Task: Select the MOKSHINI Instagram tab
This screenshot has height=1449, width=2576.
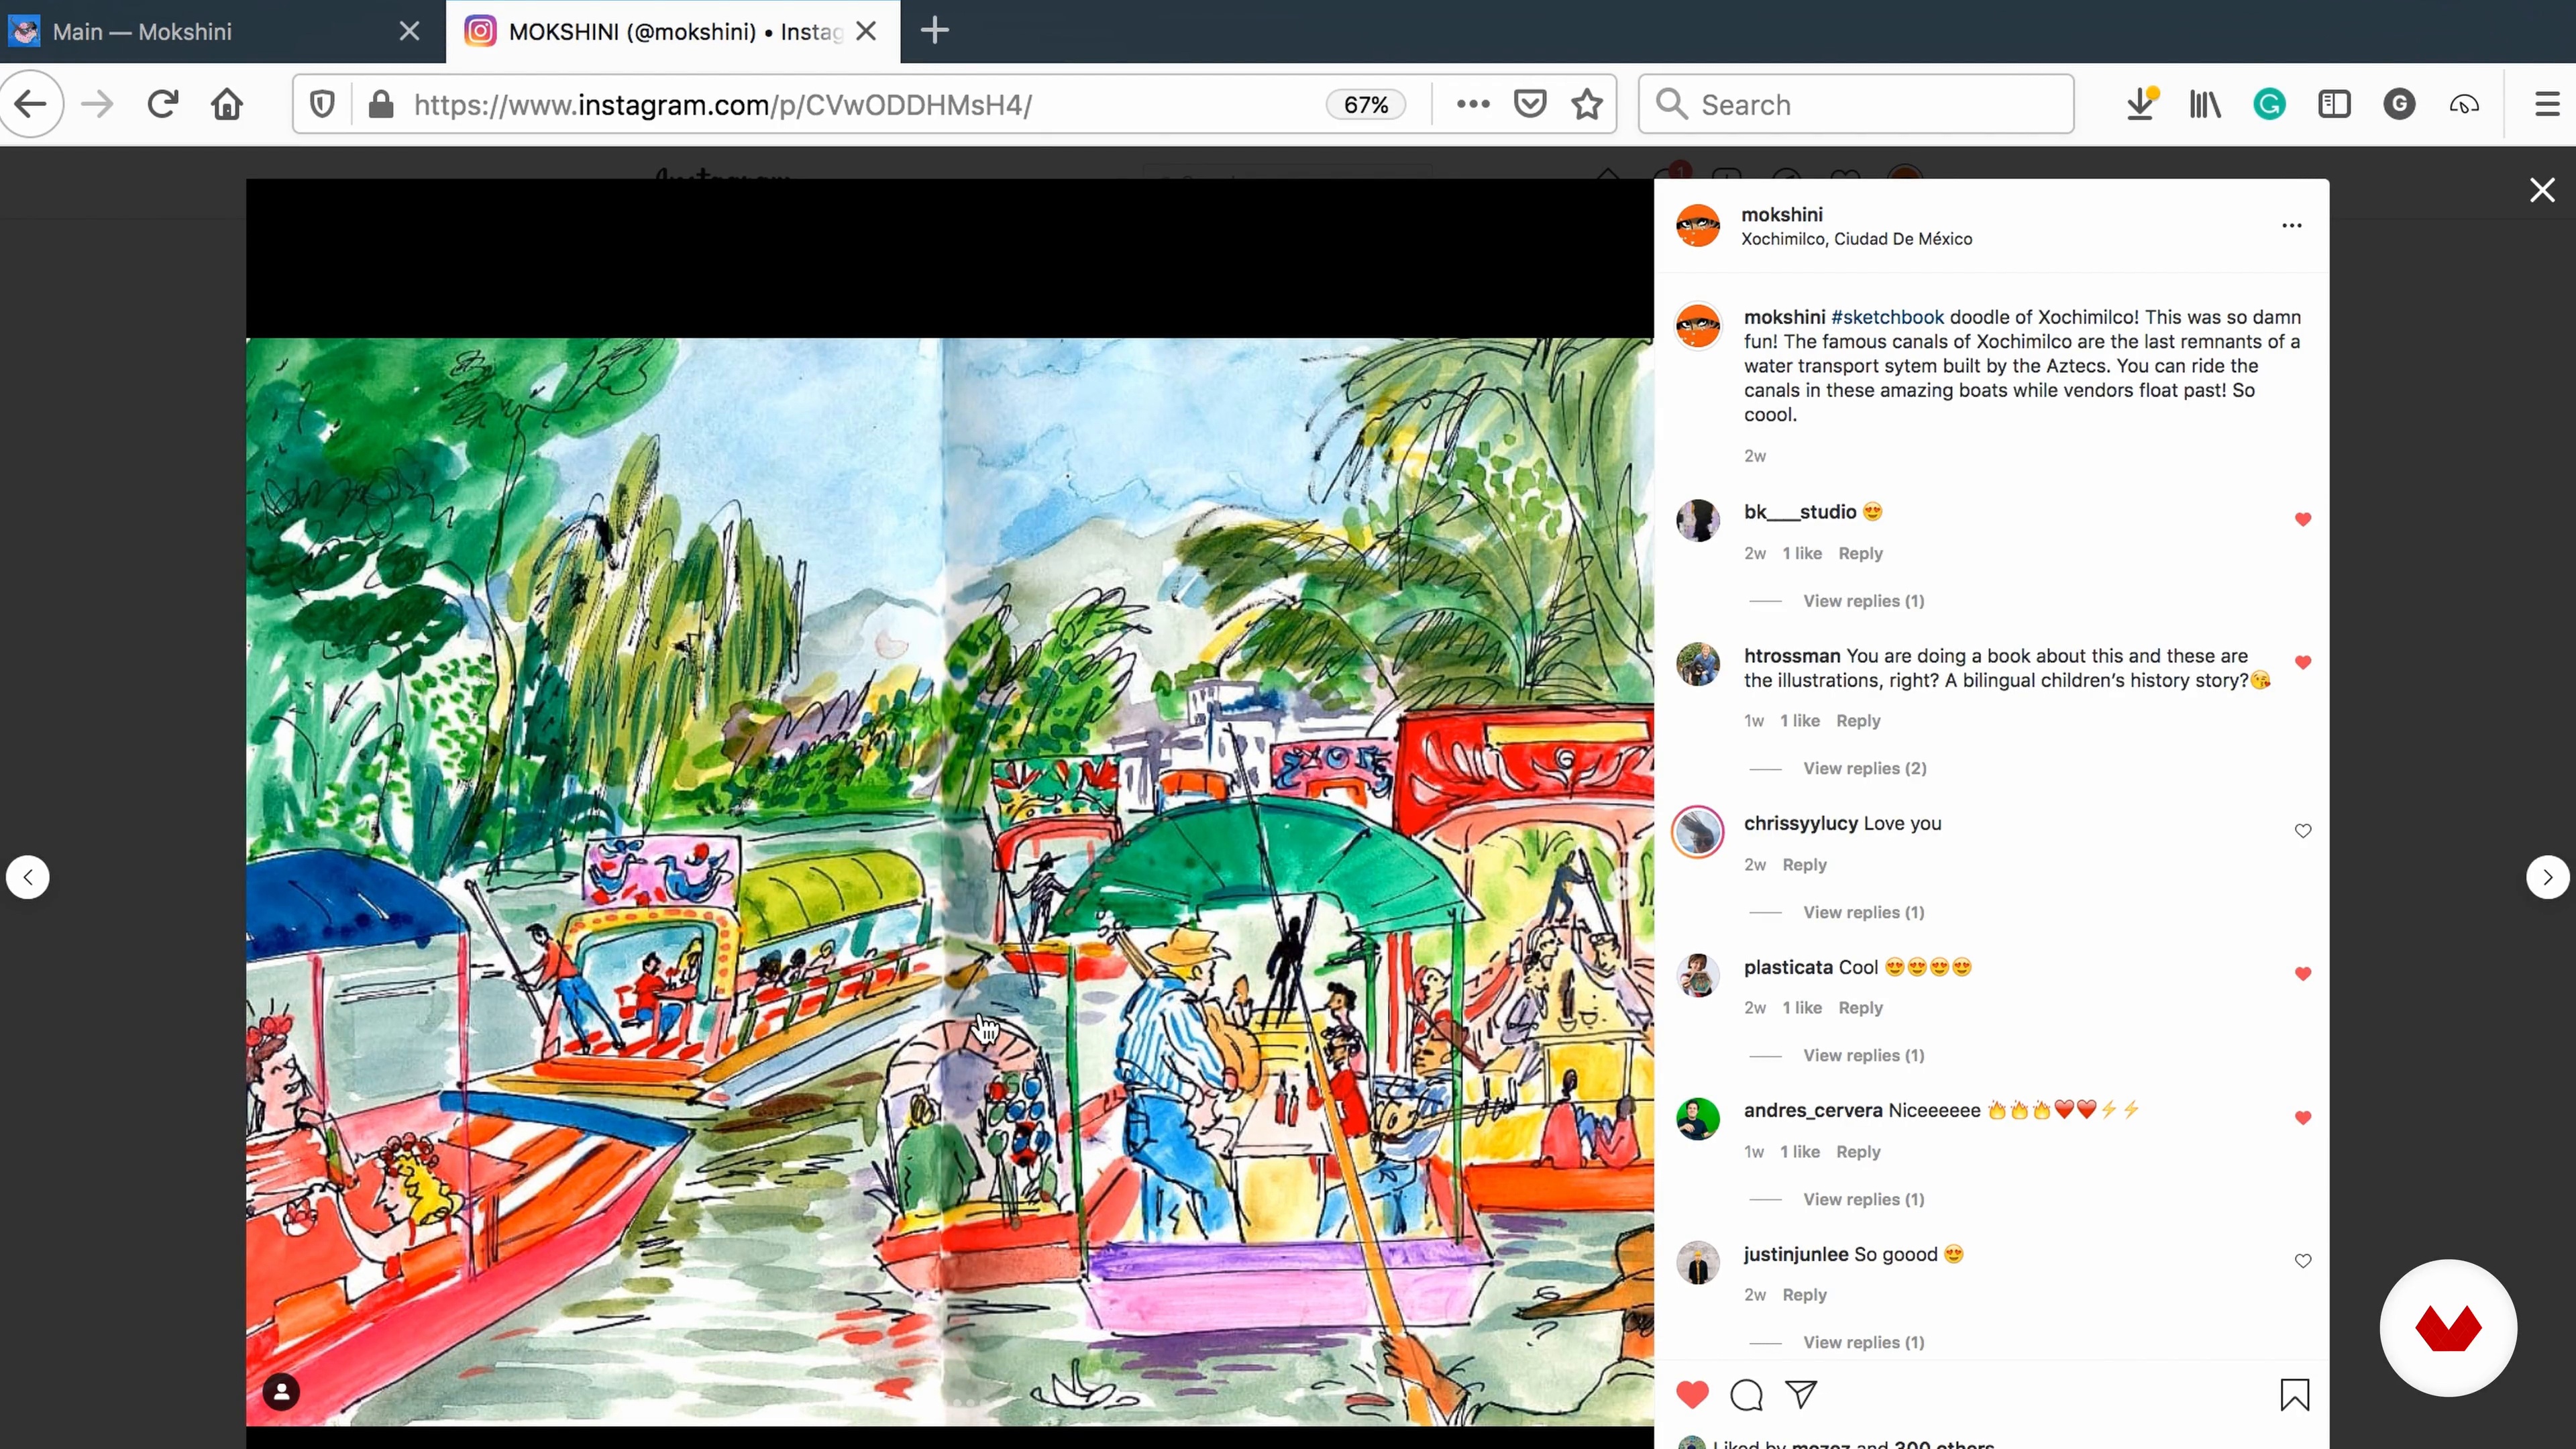Action: coord(672,31)
